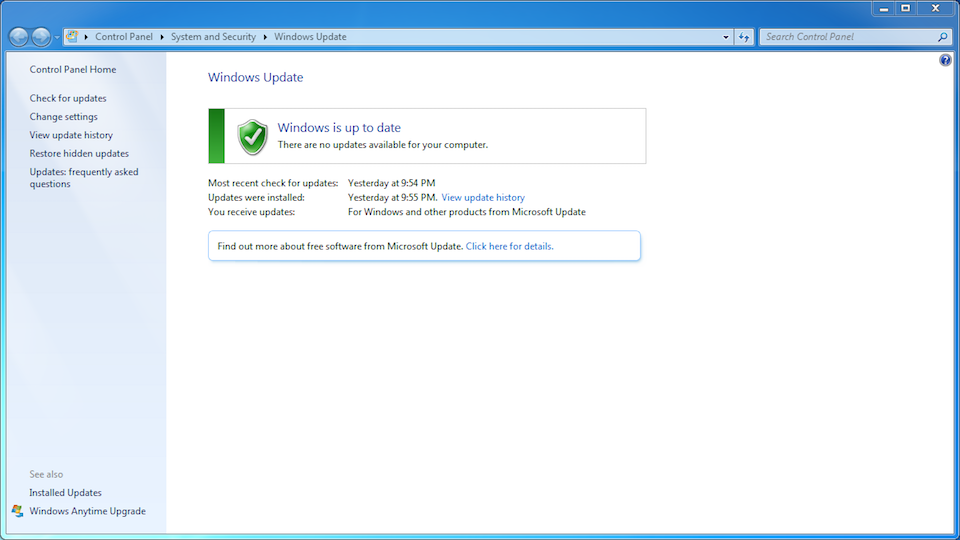Open Change settings in sidebar

pyautogui.click(x=64, y=117)
